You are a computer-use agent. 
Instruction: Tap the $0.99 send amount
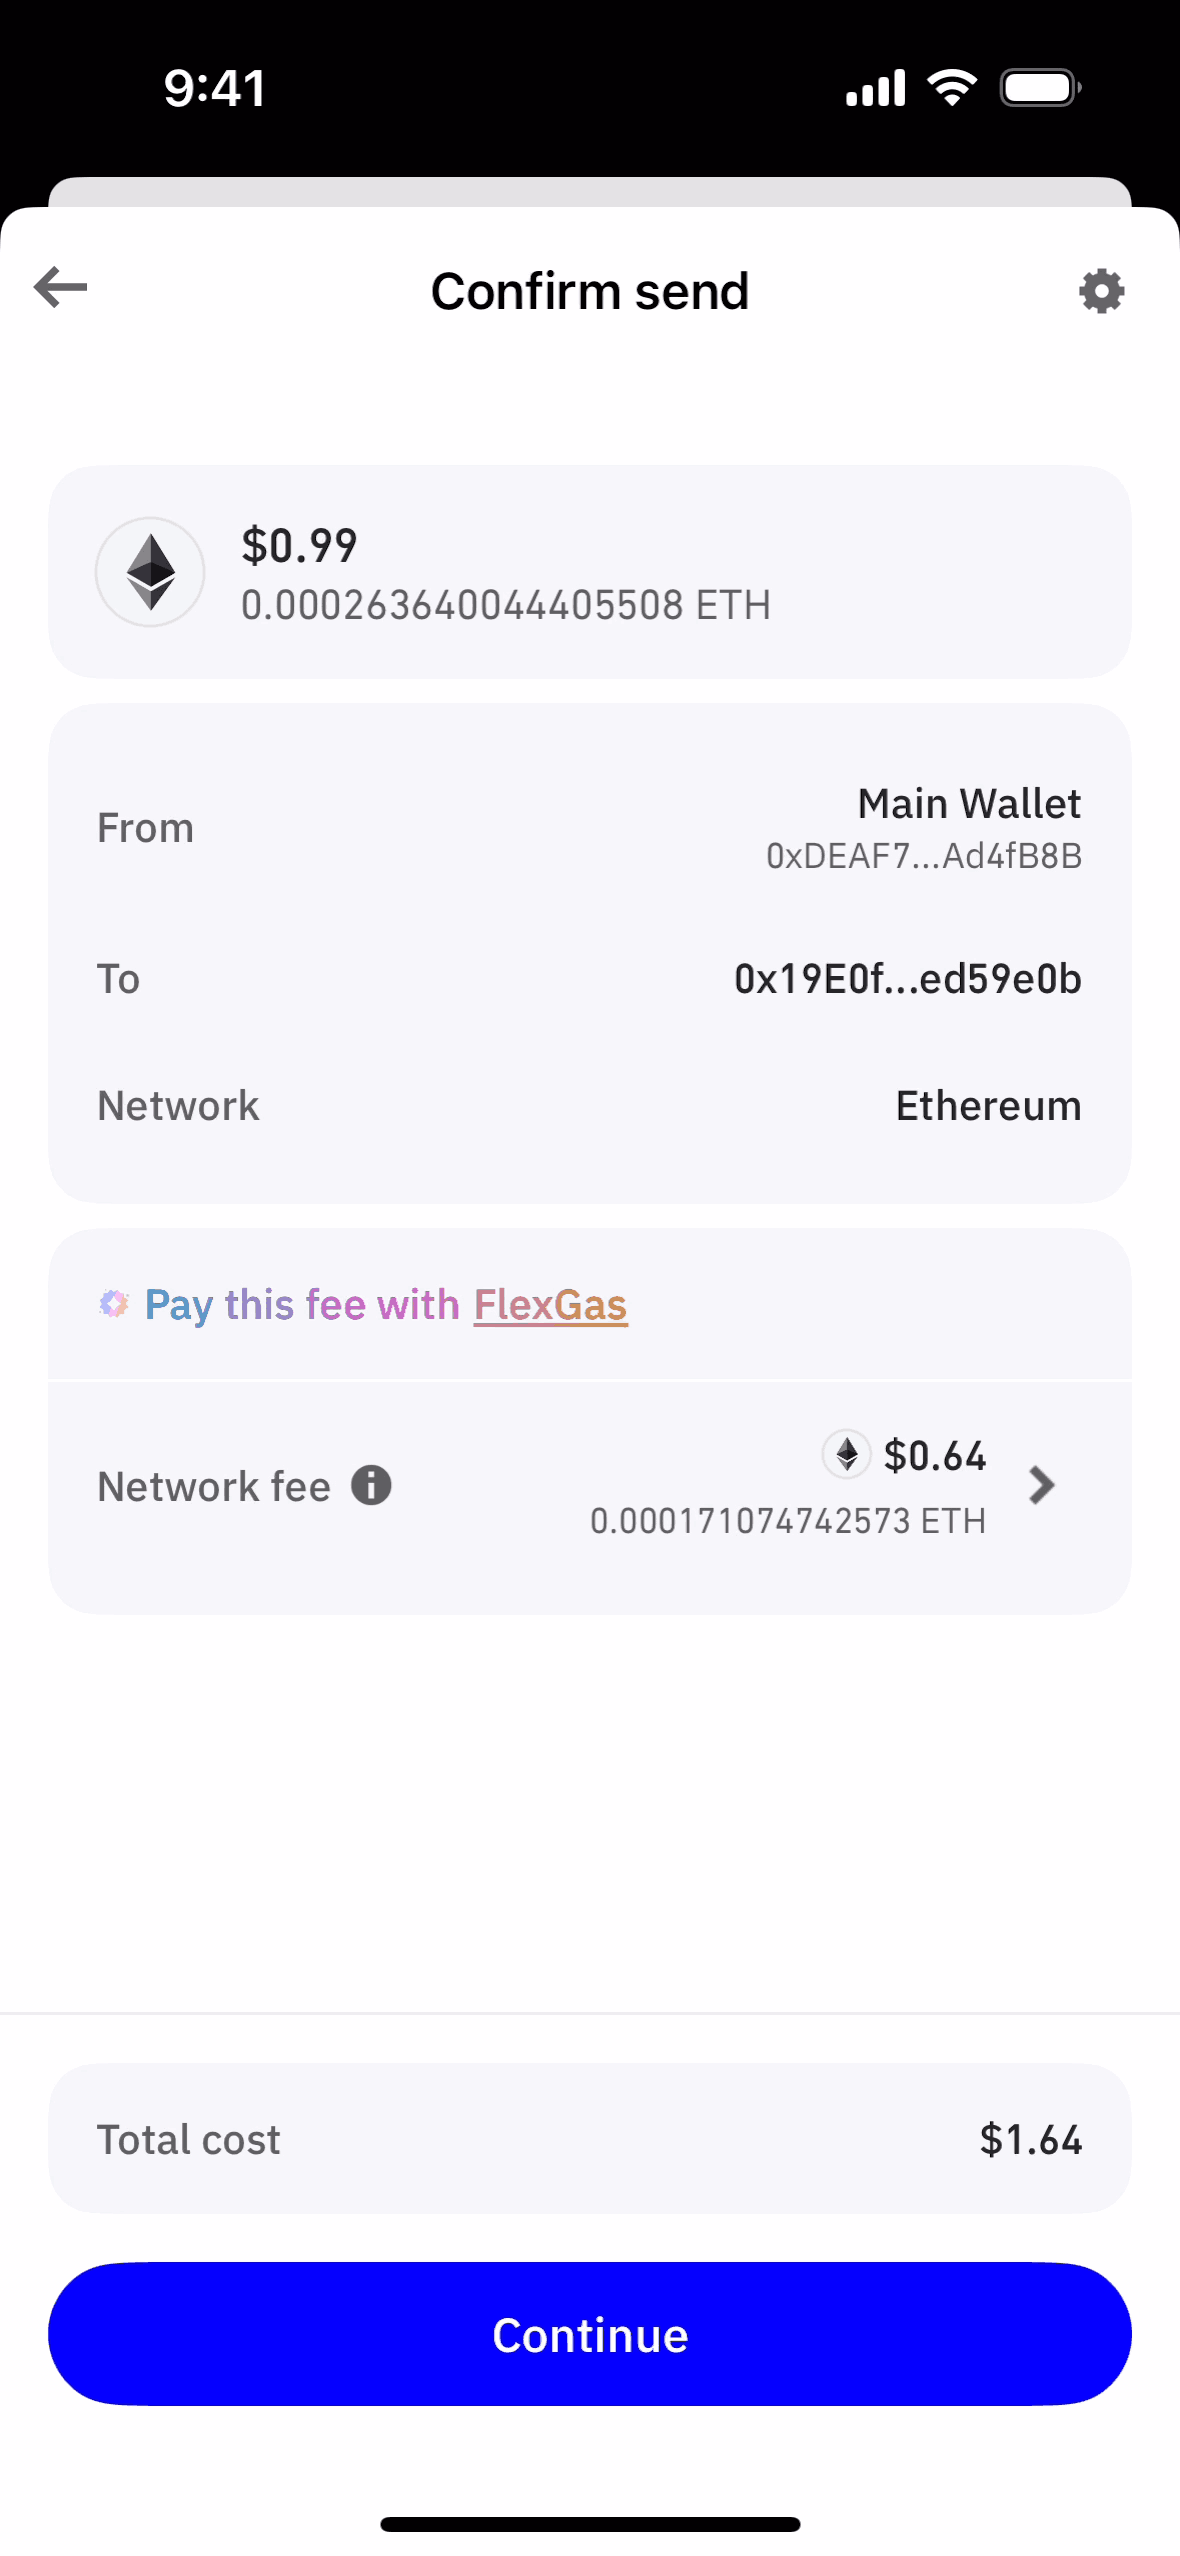pos(299,546)
